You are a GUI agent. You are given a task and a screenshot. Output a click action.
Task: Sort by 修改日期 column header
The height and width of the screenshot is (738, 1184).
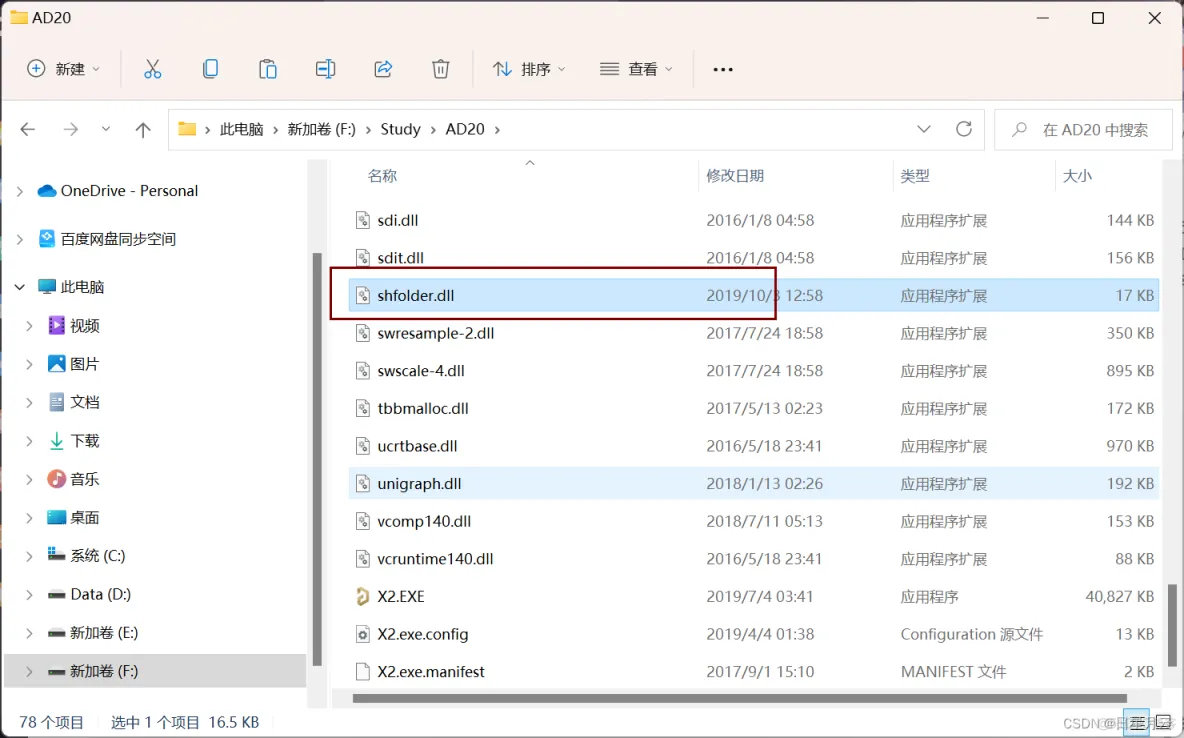735,176
